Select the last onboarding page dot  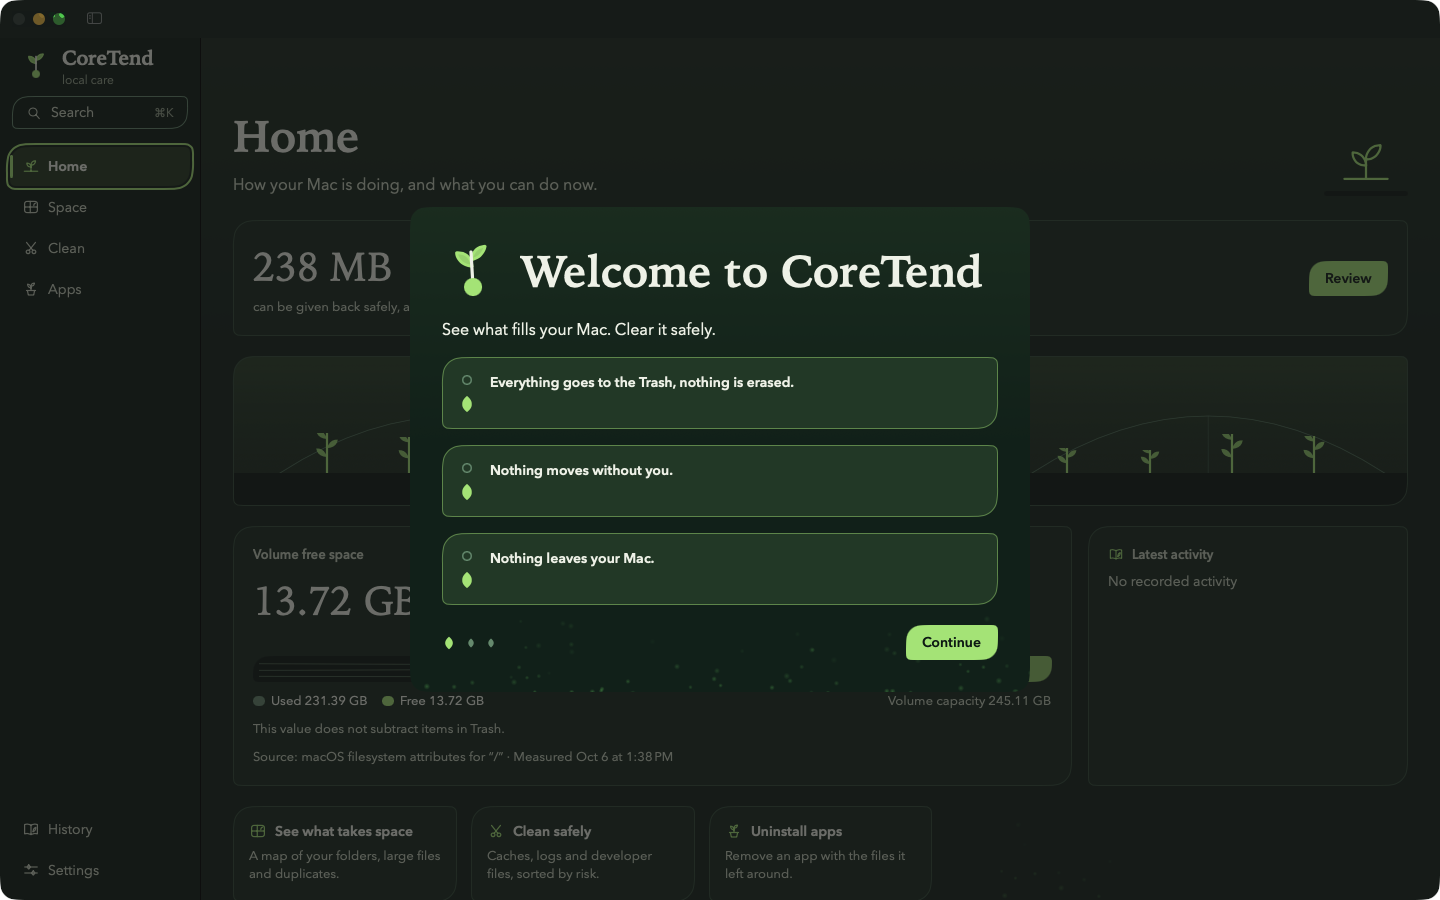click(491, 643)
